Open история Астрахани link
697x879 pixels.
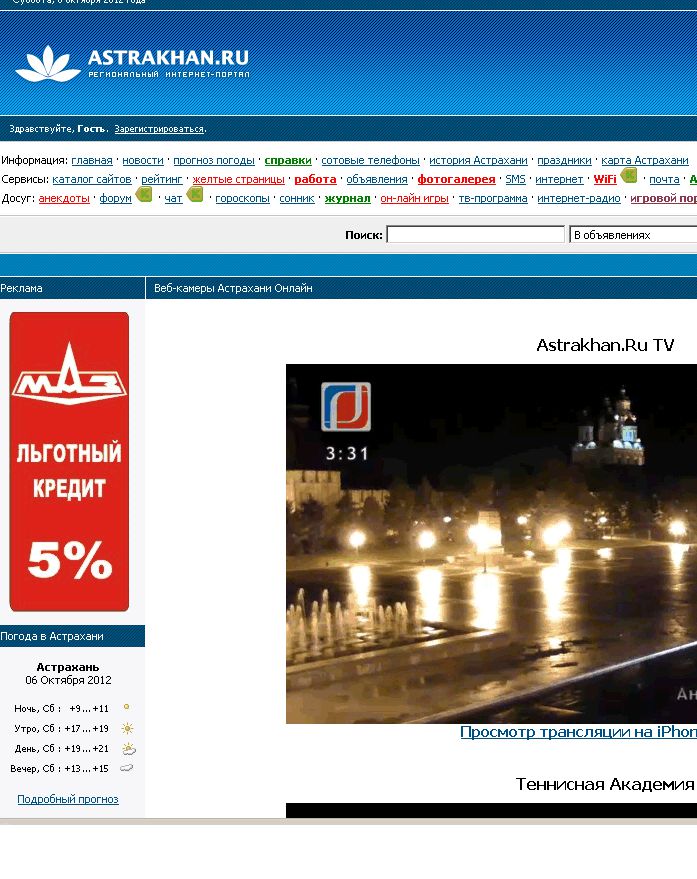pos(478,160)
